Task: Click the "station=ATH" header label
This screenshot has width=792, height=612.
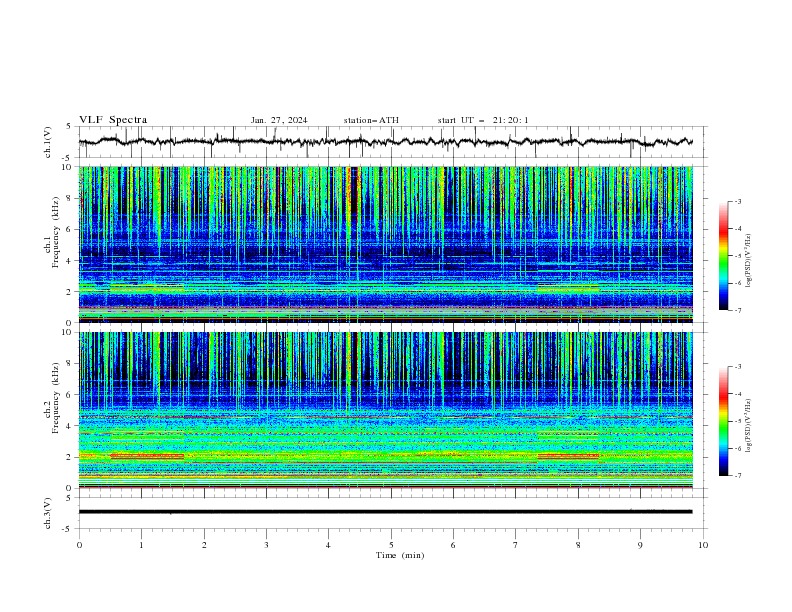Action: tap(371, 120)
